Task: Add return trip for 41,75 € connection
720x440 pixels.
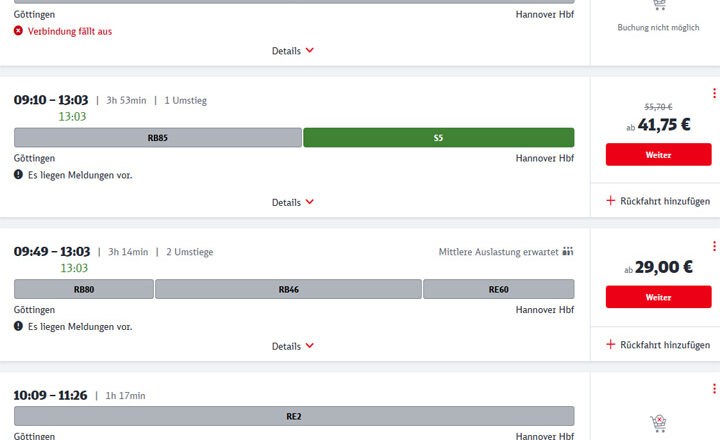Action: coord(658,201)
